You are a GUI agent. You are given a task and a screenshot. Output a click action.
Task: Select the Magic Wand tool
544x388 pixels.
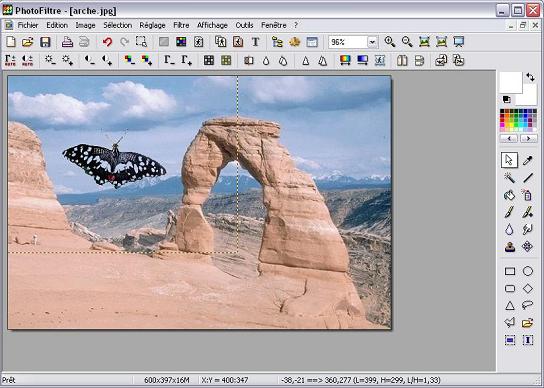tap(509, 178)
